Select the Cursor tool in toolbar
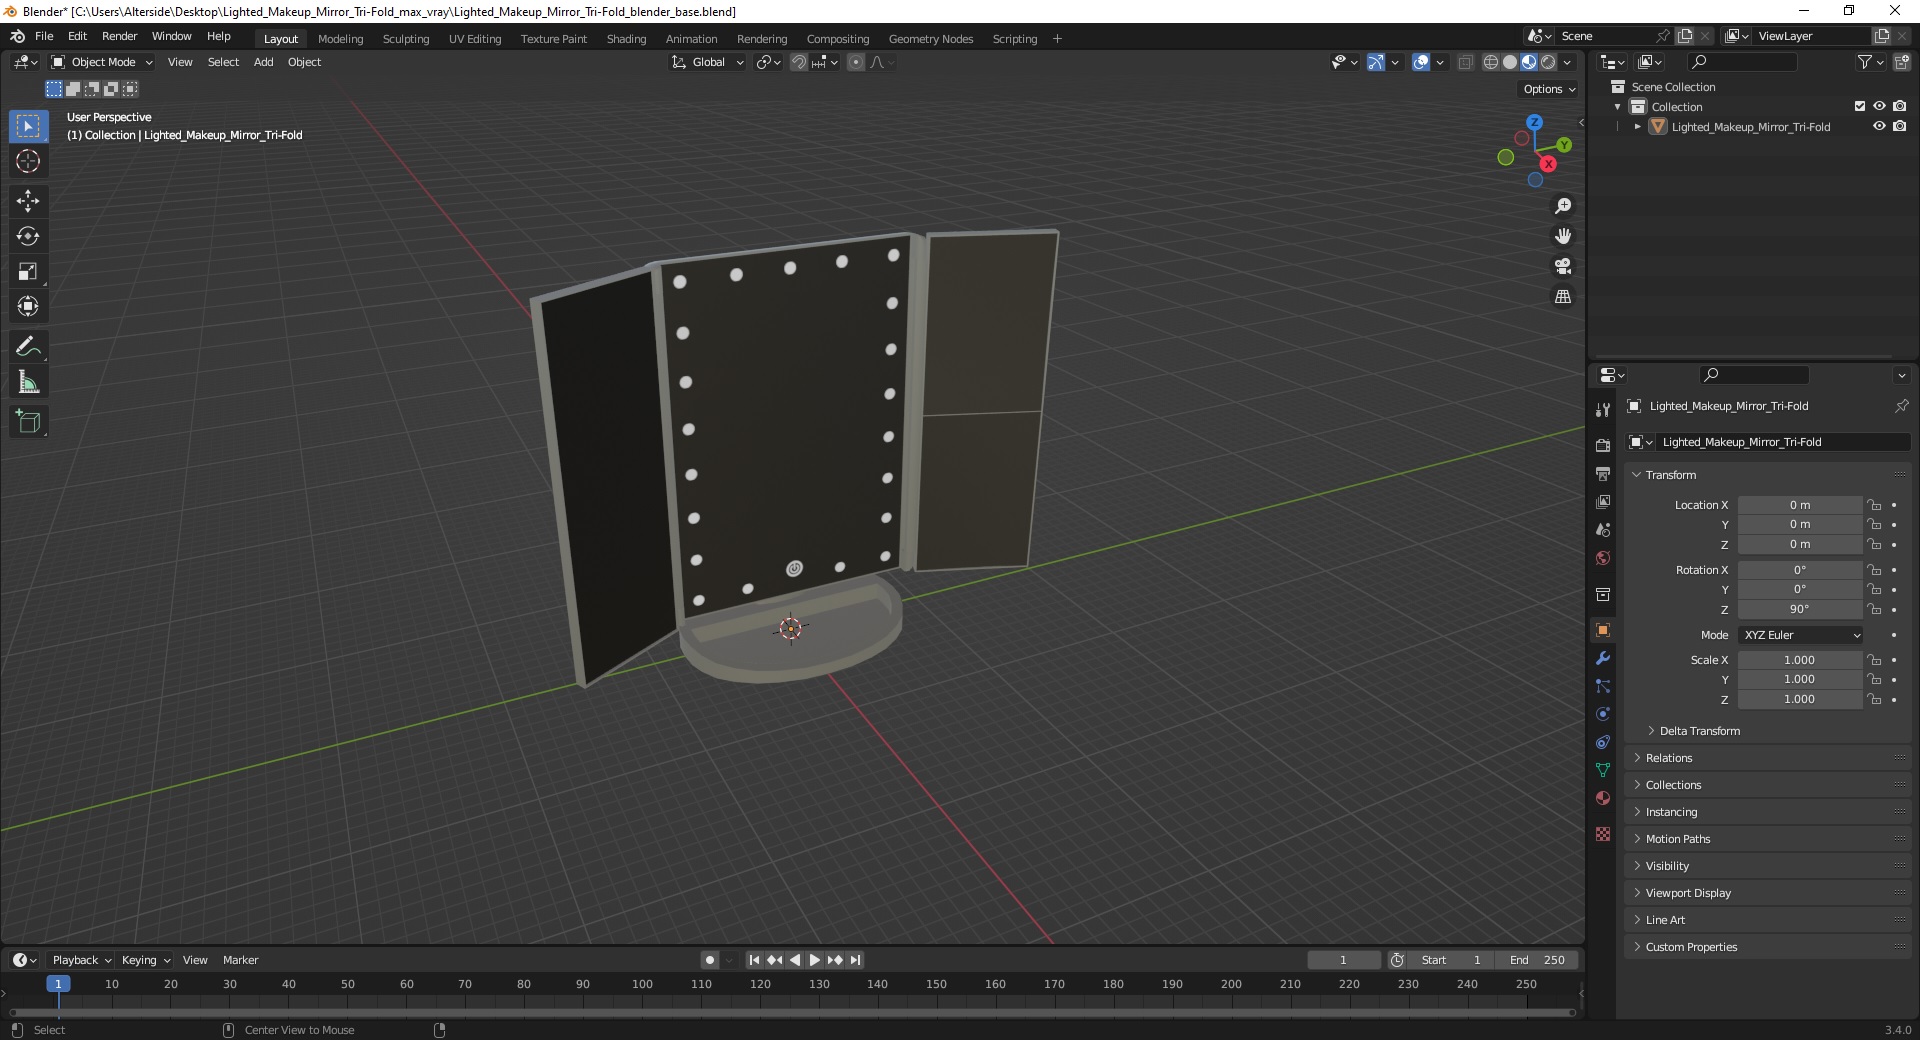Image resolution: width=1920 pixels, height=1040 pixels. tap(28, 161)
